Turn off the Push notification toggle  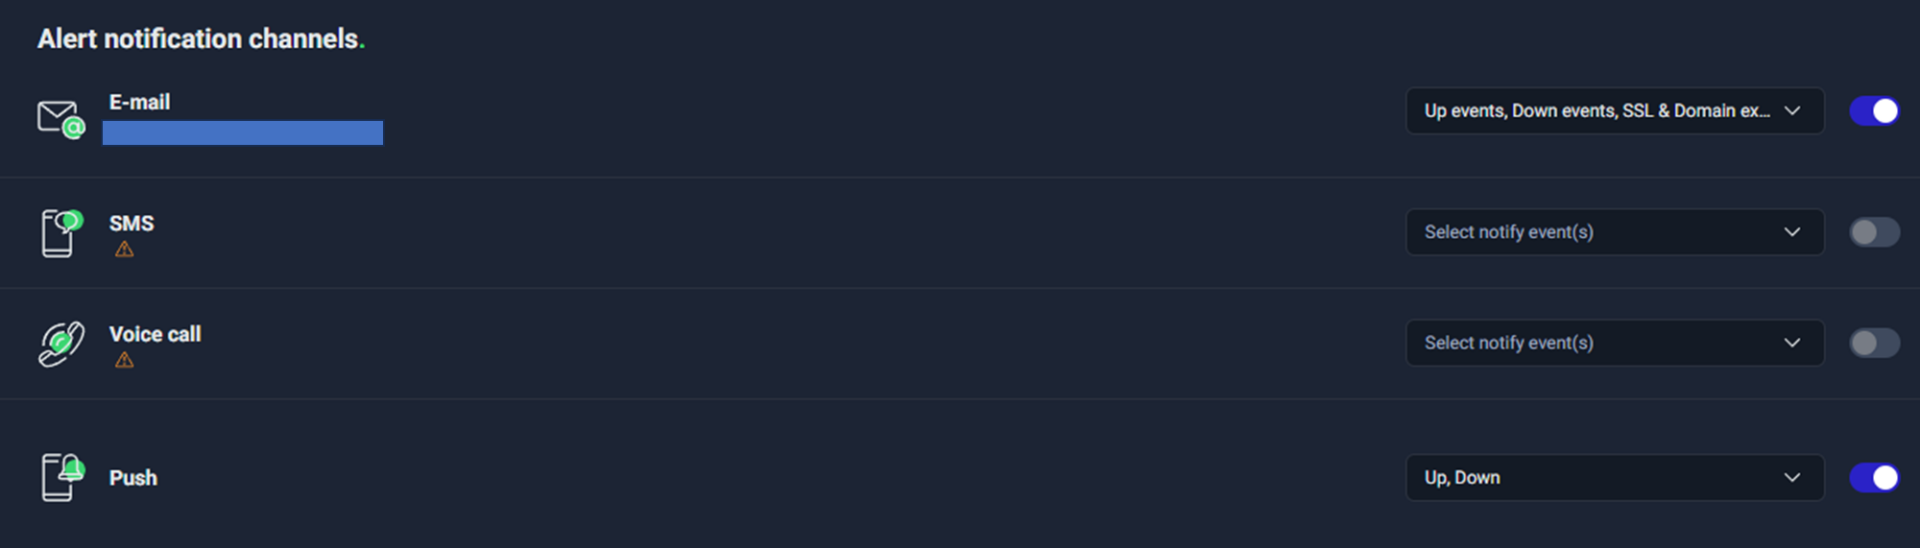[1873, 478]
